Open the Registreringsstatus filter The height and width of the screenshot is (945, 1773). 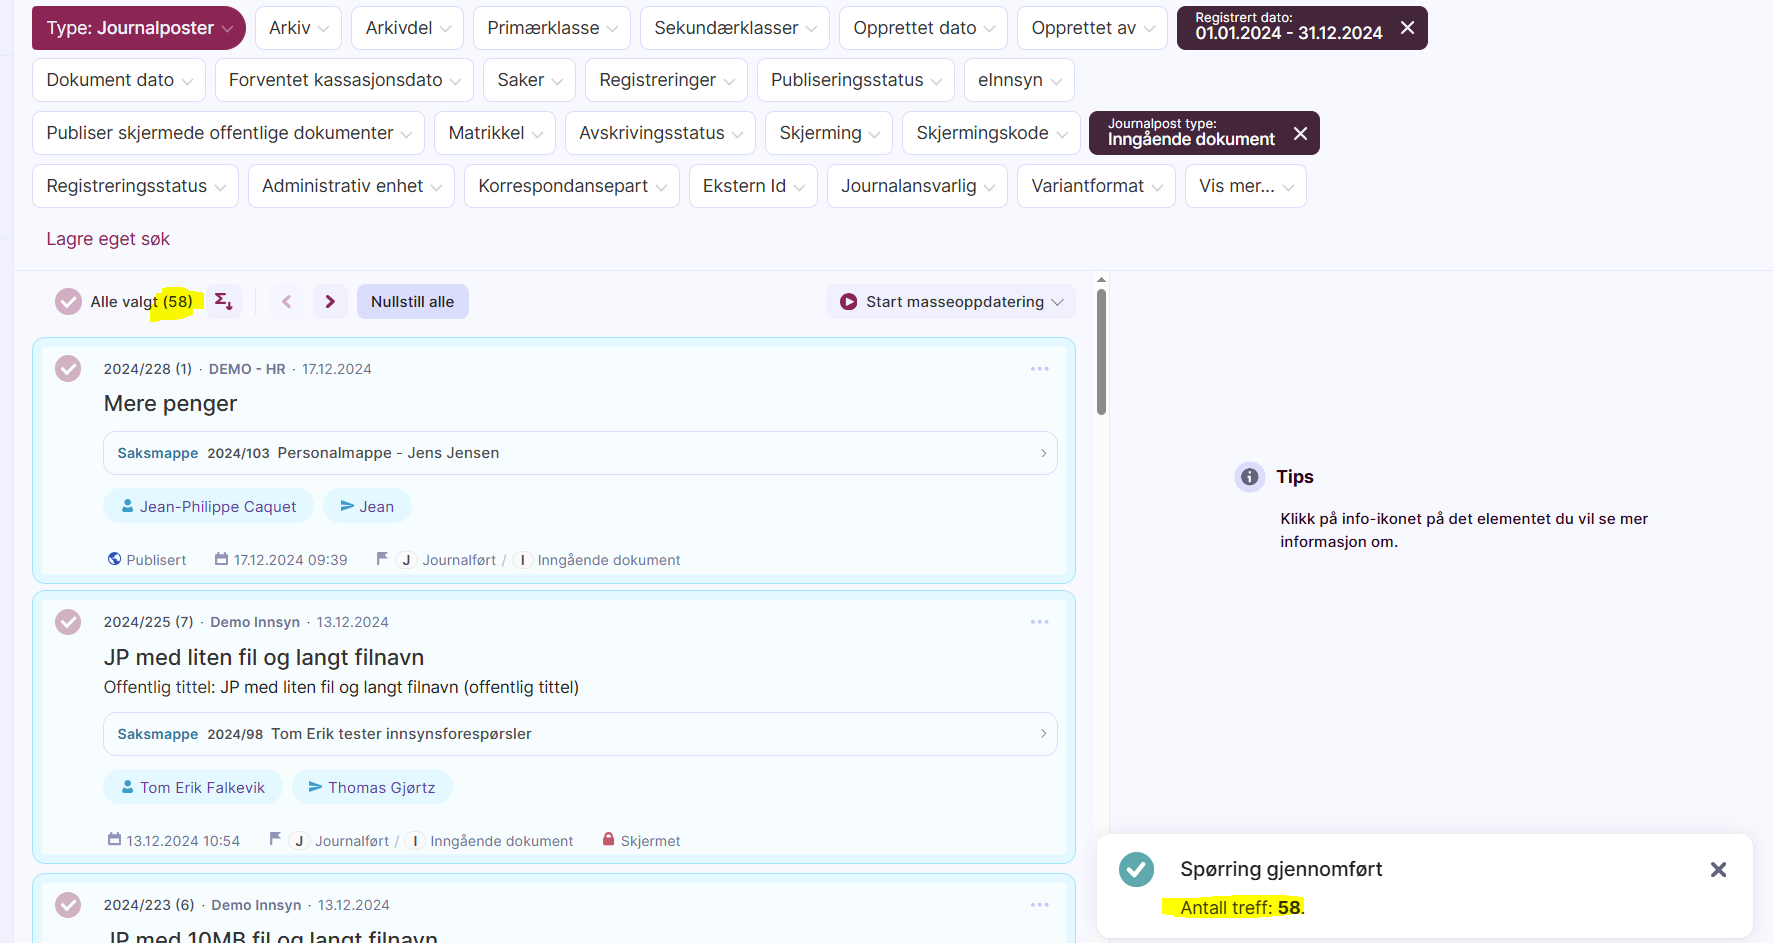[135, 186]
